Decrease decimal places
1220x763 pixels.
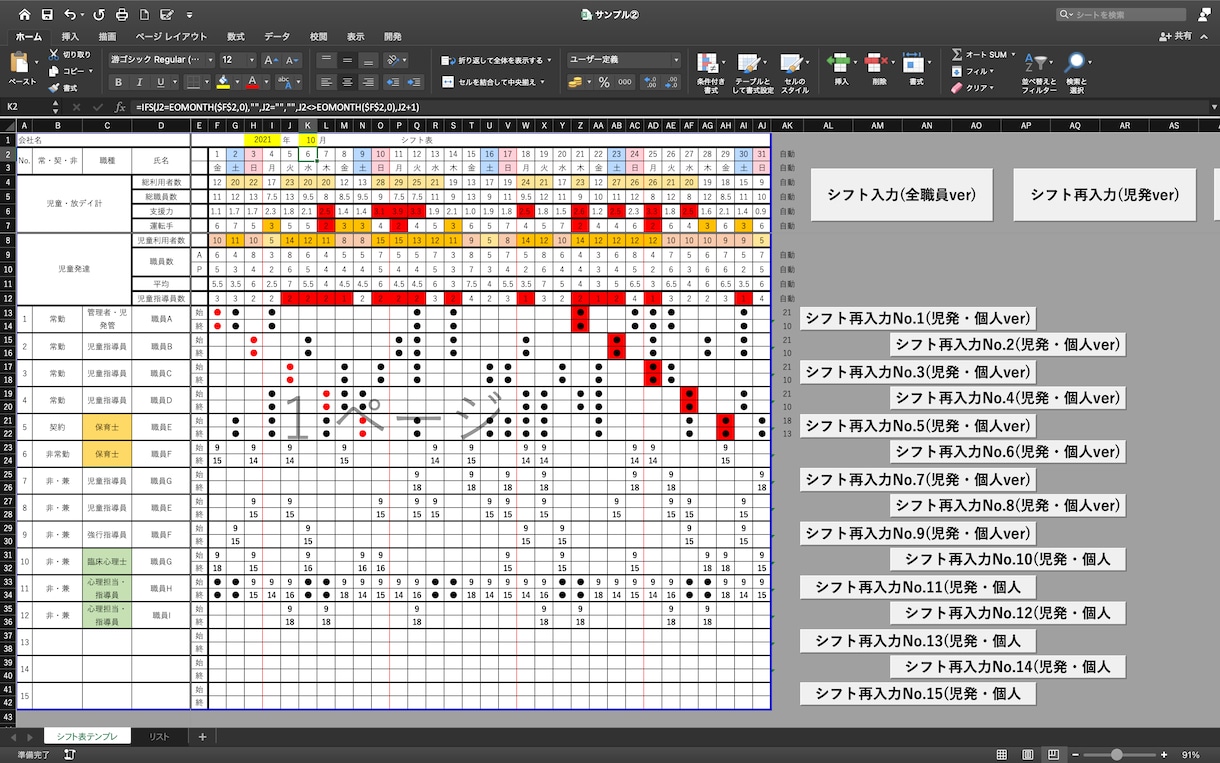pos(673,83)
